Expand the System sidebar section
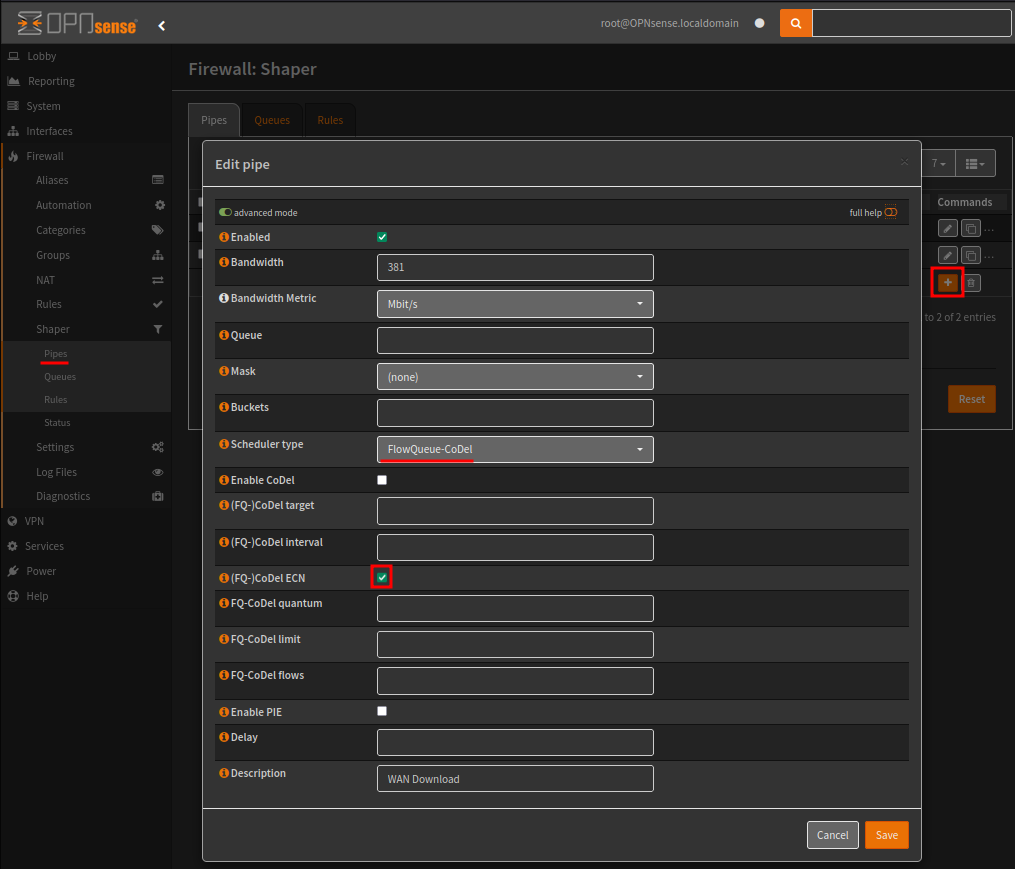 click(43, 106)
